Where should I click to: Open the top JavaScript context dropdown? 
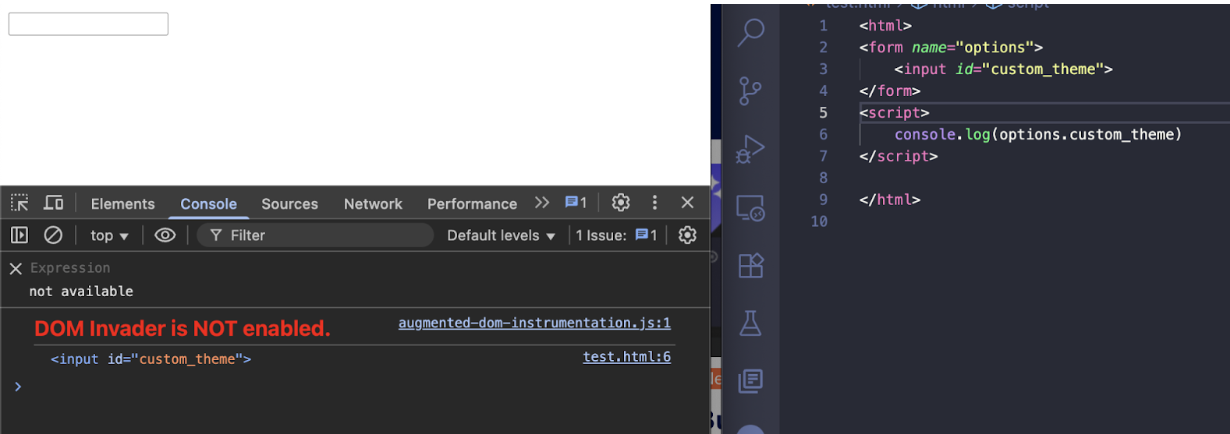(110, 235)
